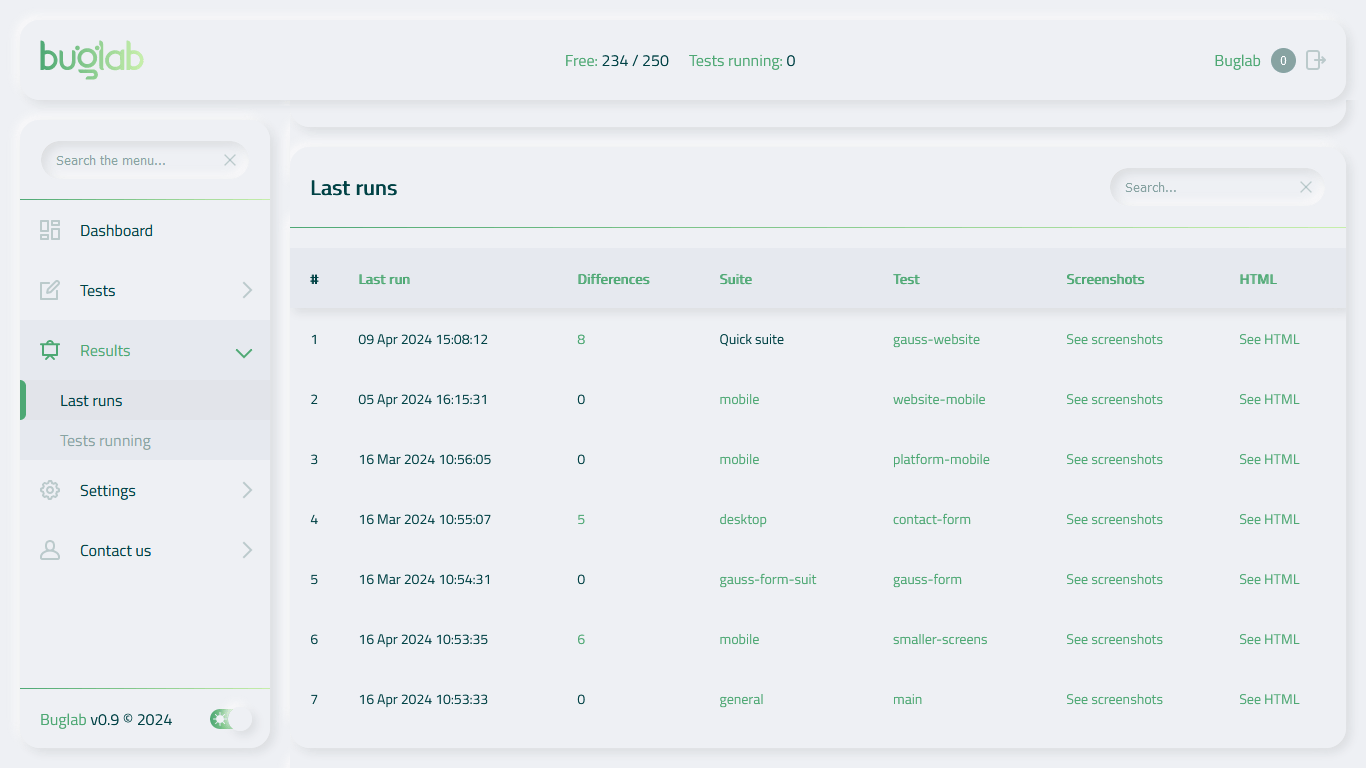Click the Buglab username link
The height and width of the screenshot is (768, 1366).
coord(1237,61)
